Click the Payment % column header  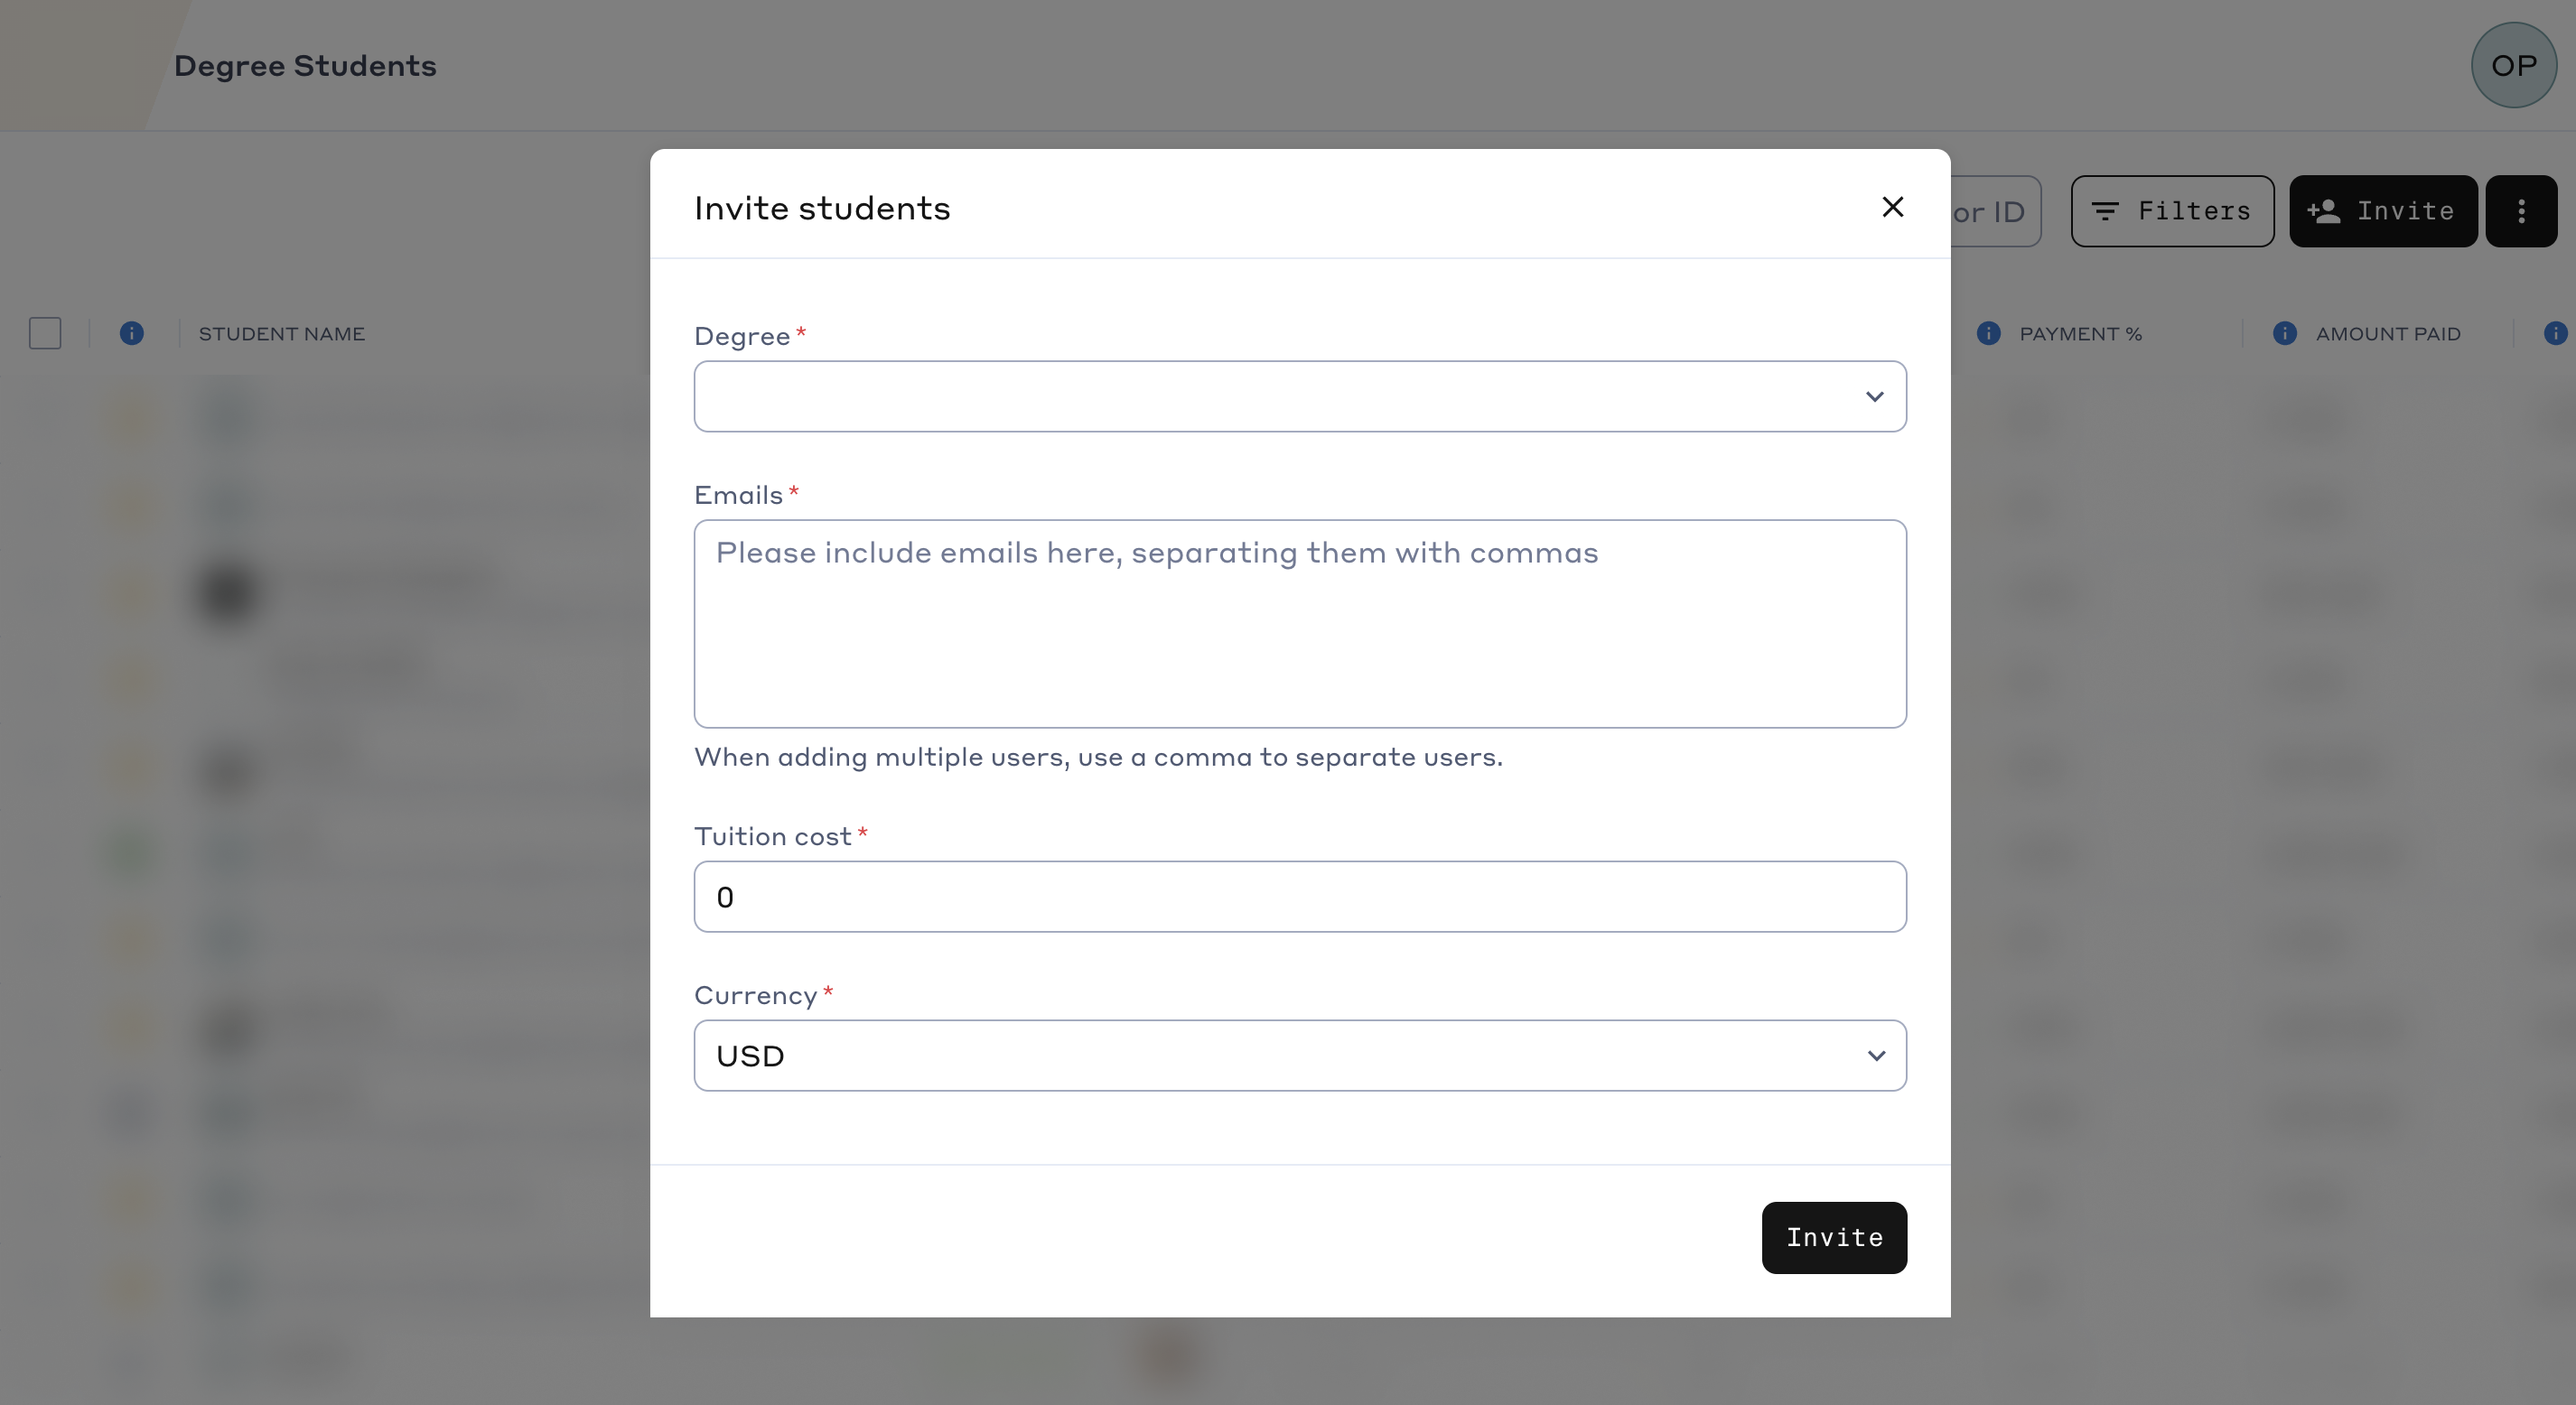2080,334
